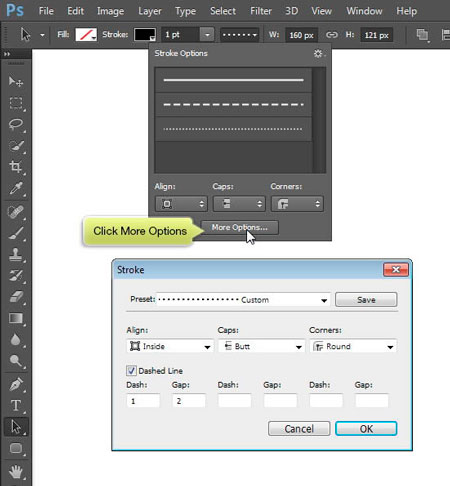Image resolution: width=450 pixels, height=486 pixels.
Task: Open the Layer menu
Action: (150, 11)
